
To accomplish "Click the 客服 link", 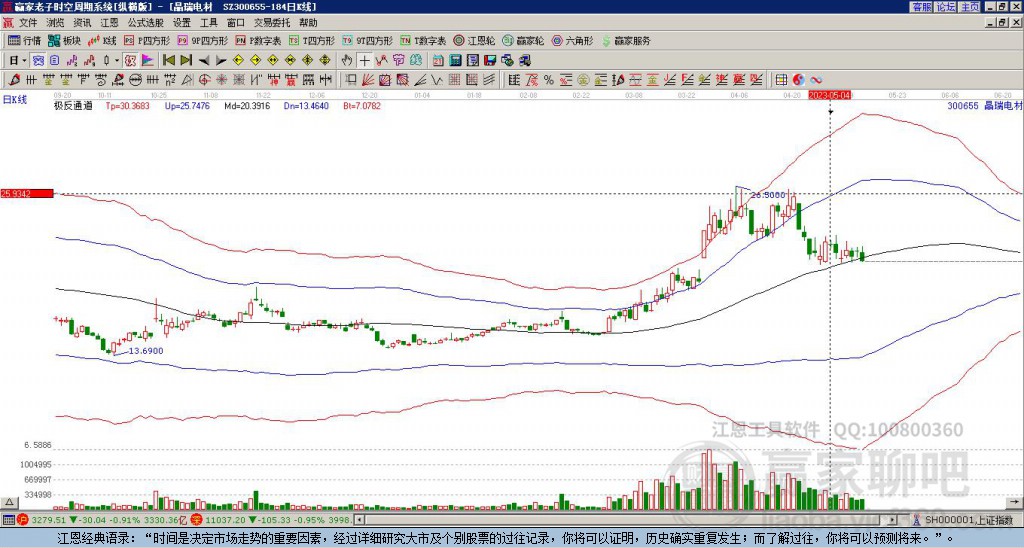I will tap(921, 7).
